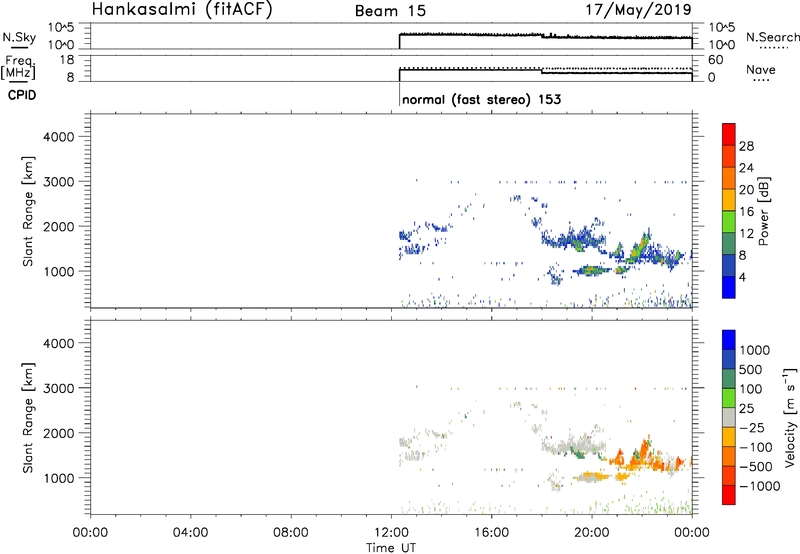The image size is (800, 554).
Task: Click the blue bottom swatch of Power colorbar
Action: 729,287
